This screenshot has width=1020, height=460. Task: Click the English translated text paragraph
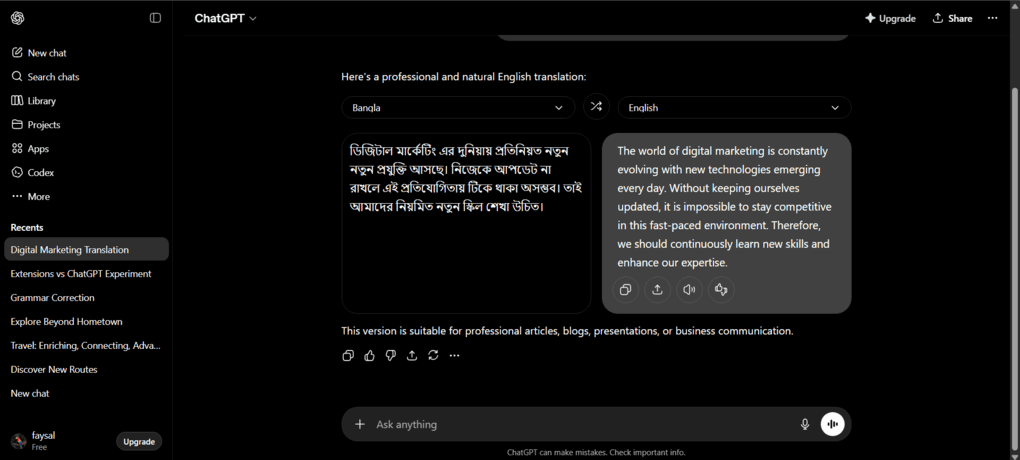coord(725,207)
